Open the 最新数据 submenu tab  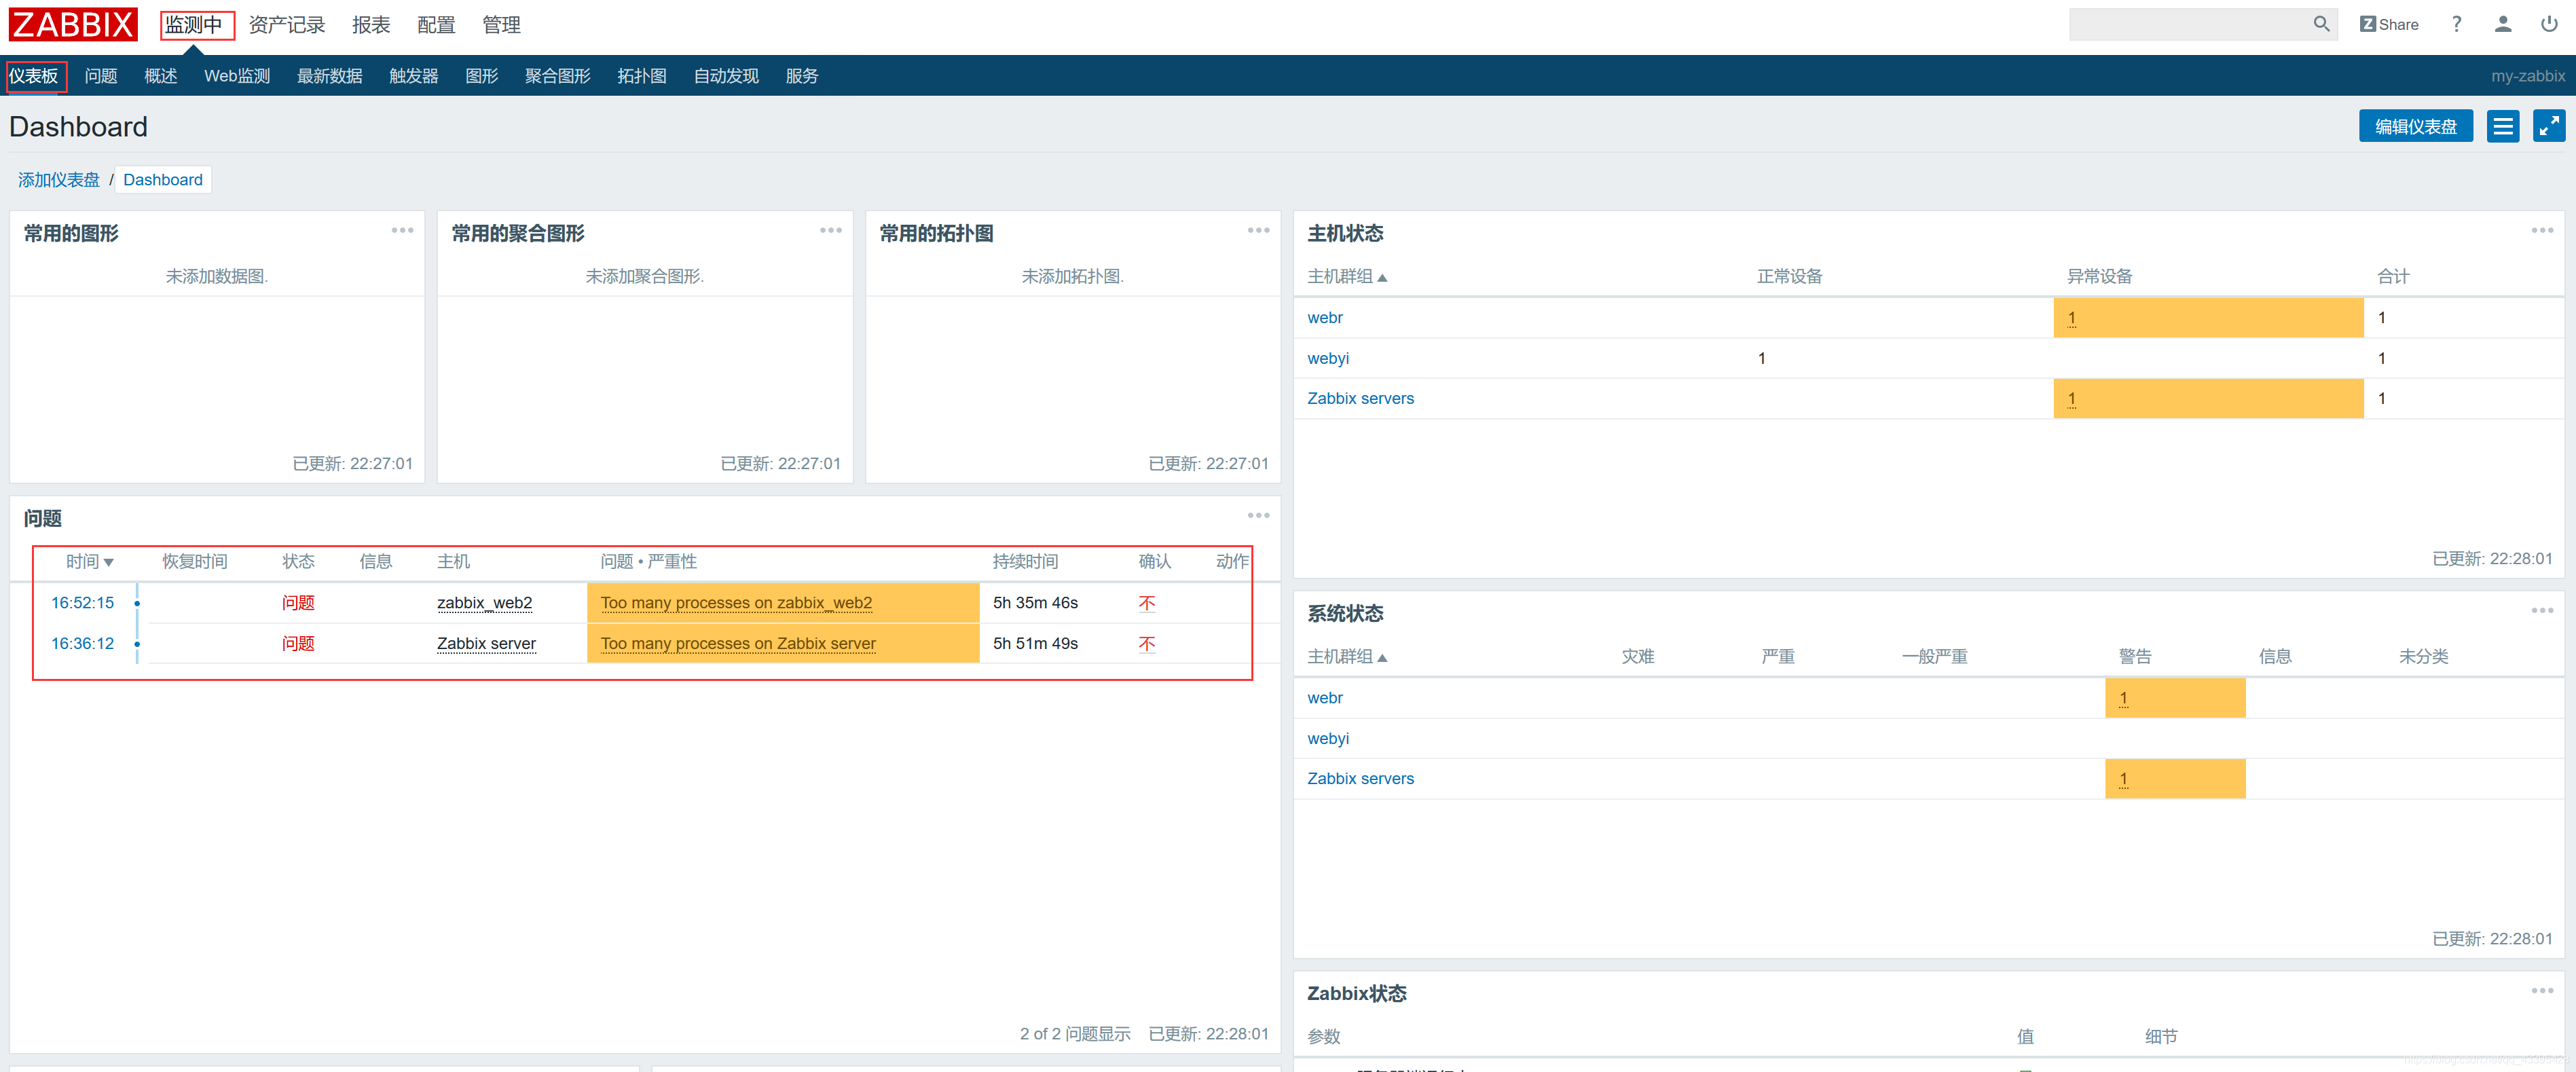tap(329, 76)
